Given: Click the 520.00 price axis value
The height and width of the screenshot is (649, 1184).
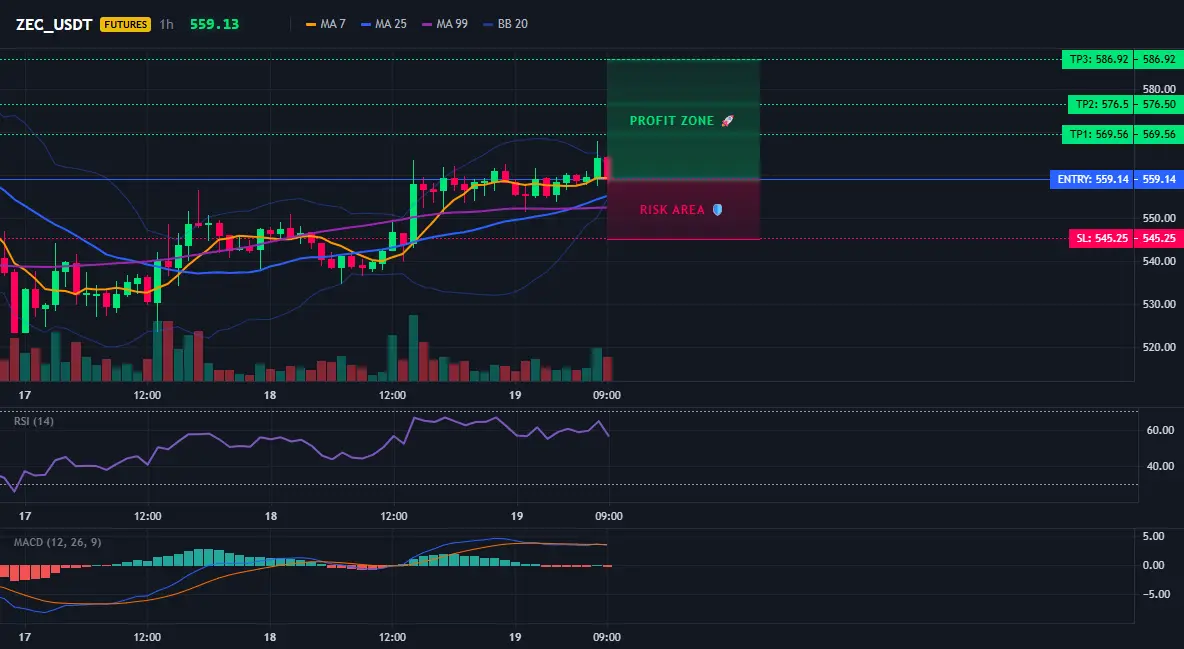Looking at the screenshot, I should [x=1159, y=348].
